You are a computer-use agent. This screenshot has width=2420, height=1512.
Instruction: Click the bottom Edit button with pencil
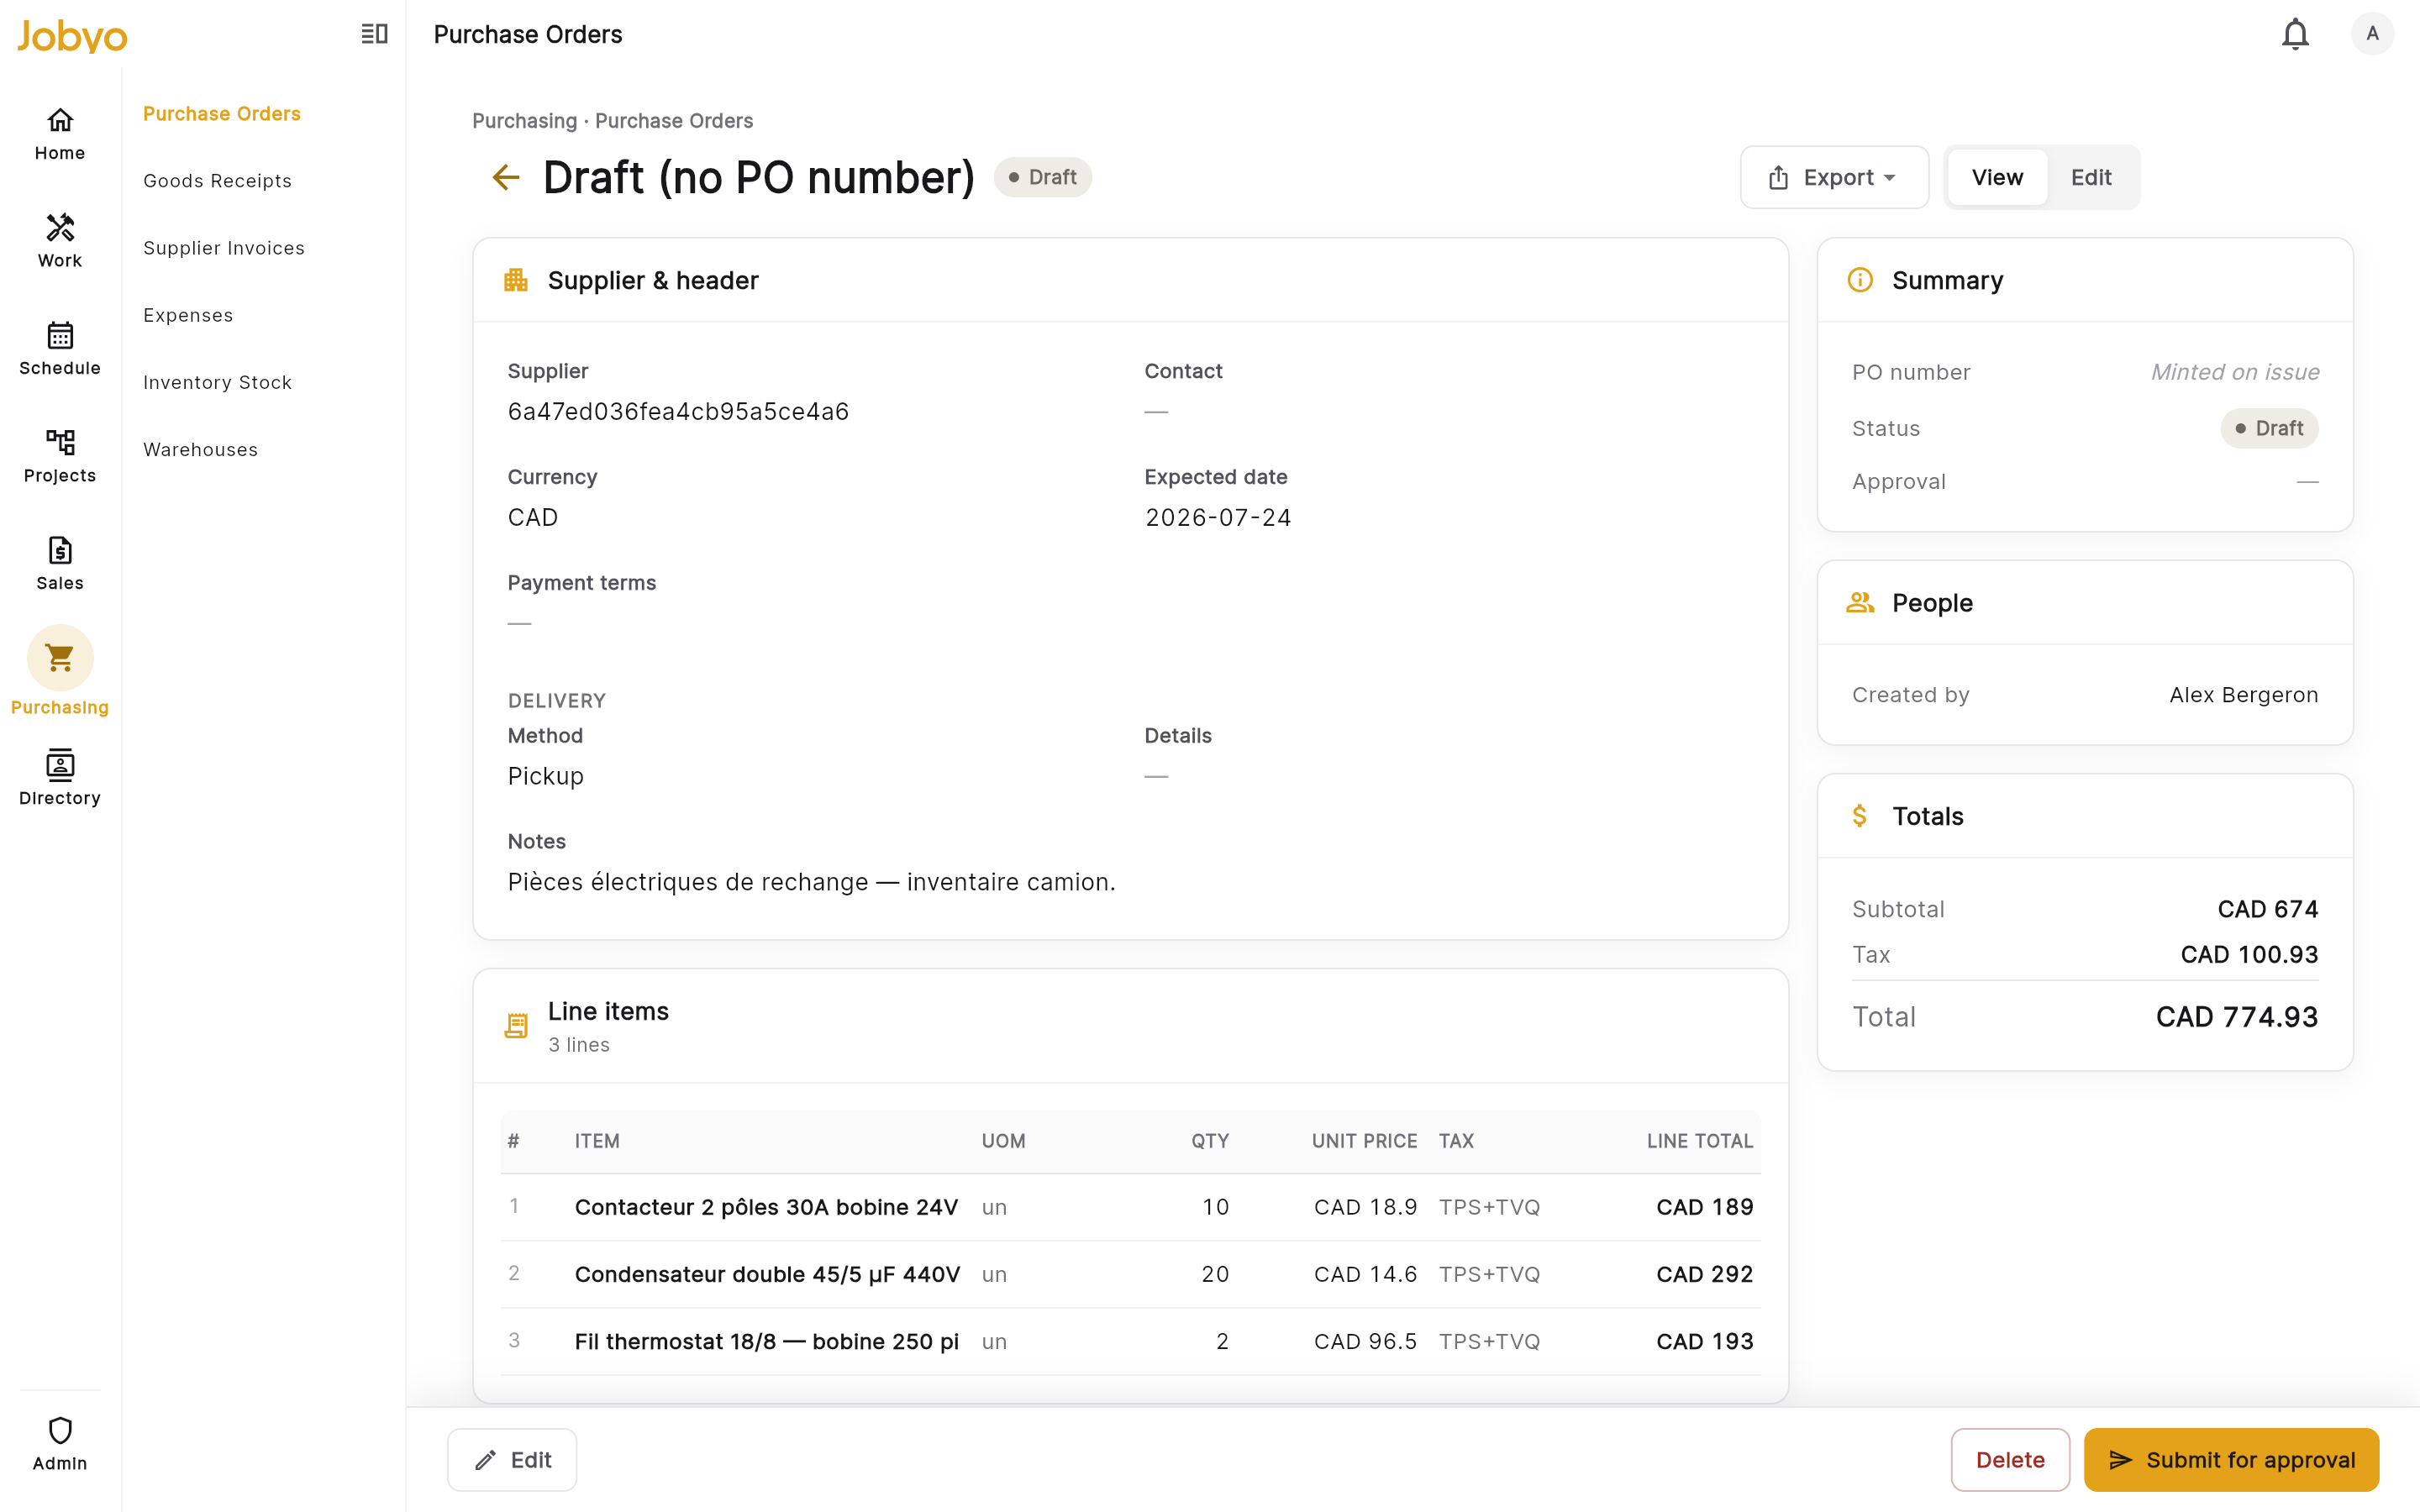(x=512, y=1460)
